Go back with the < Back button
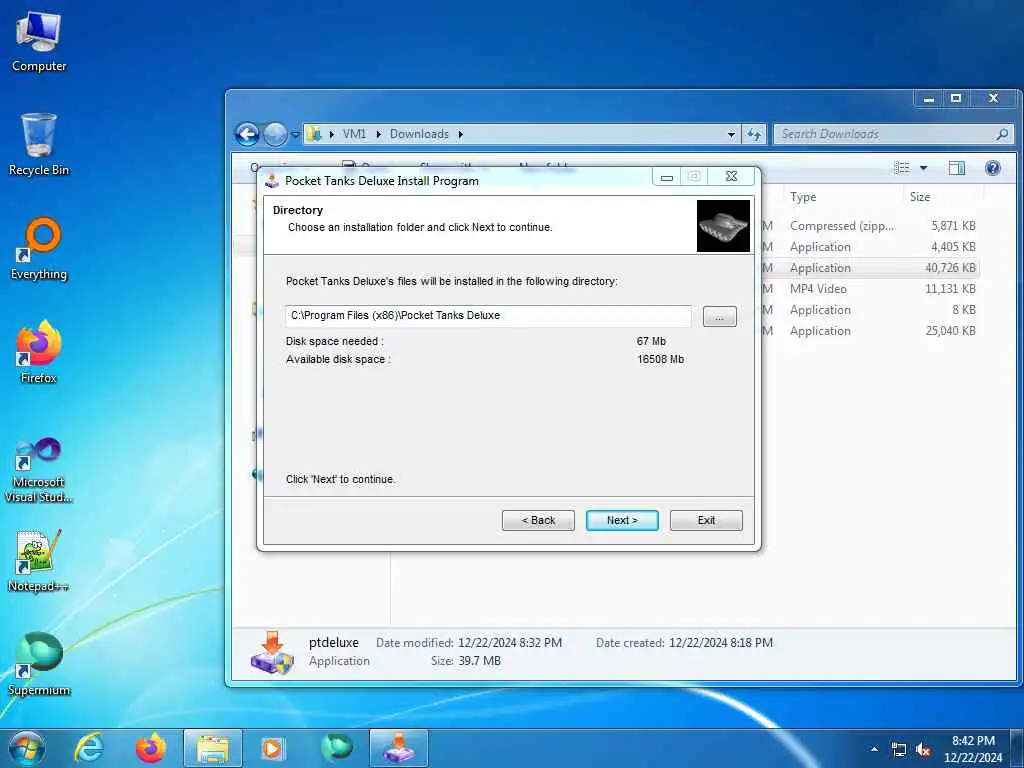1024x768 pixels. pyautogui.click(x=538, y=520)
